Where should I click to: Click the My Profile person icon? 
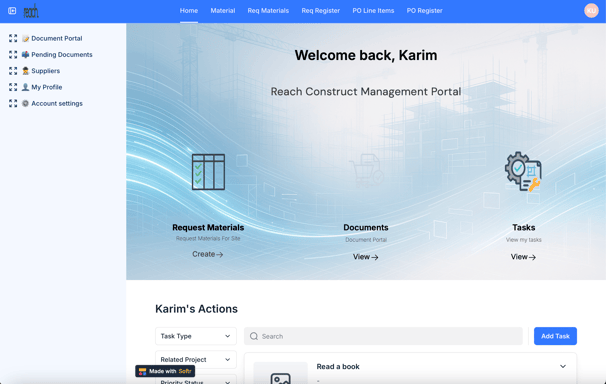[26, 87]
